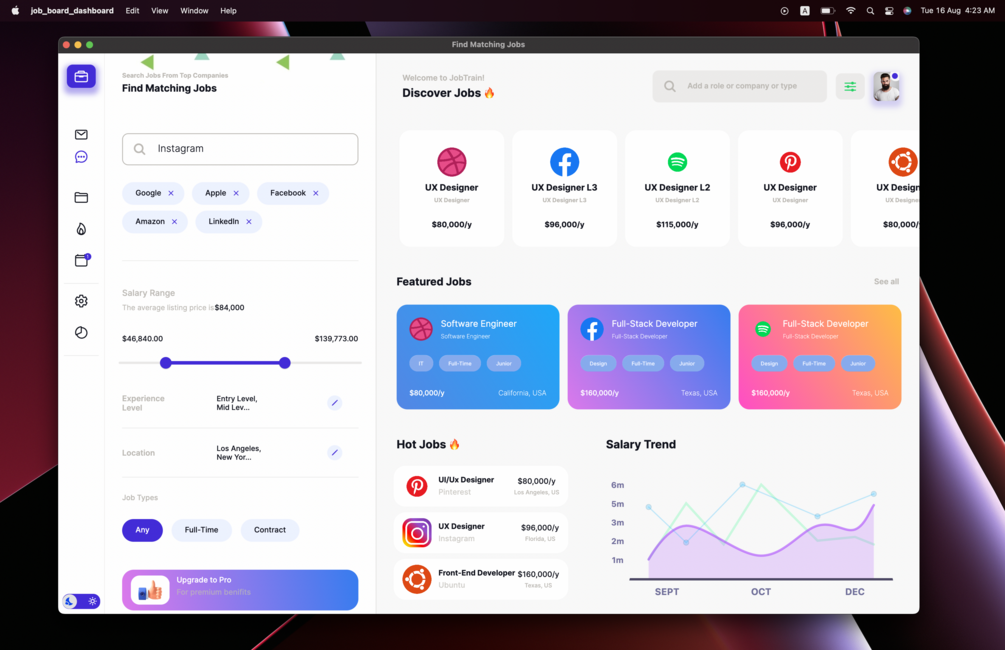Edit Location with pencil icon
This screenshot has height=650, width=1005.
(335, 453)
